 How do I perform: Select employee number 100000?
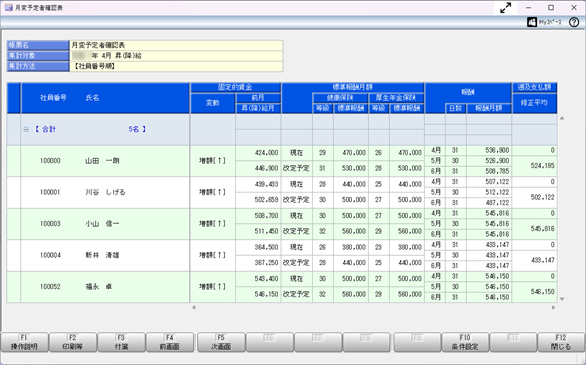pos(50,161)
